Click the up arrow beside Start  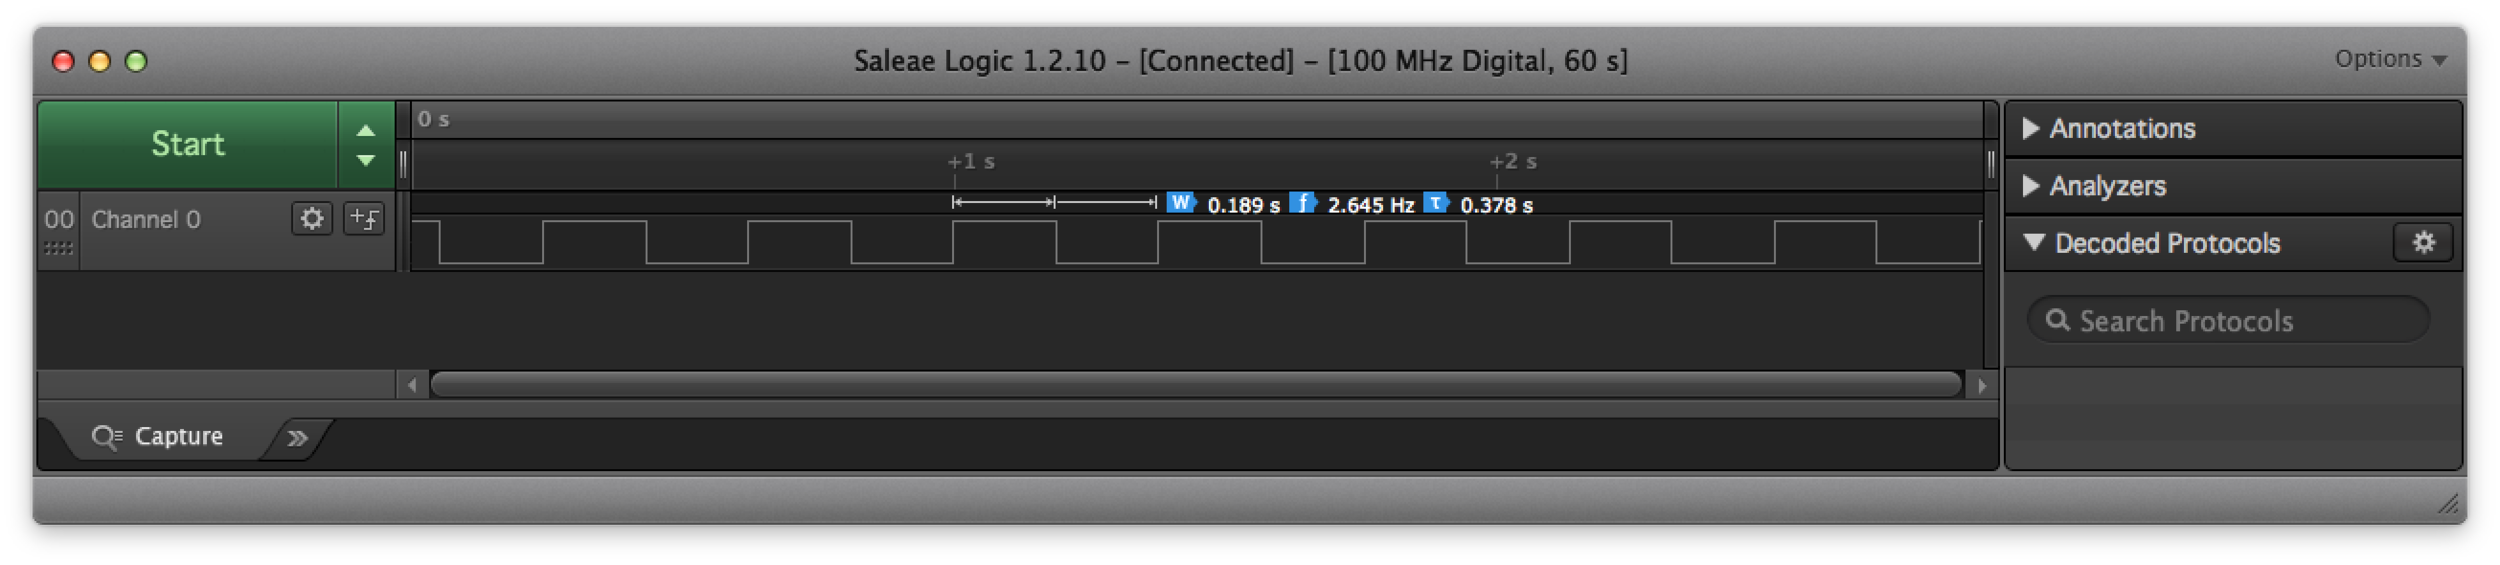(x=366, y=130)
